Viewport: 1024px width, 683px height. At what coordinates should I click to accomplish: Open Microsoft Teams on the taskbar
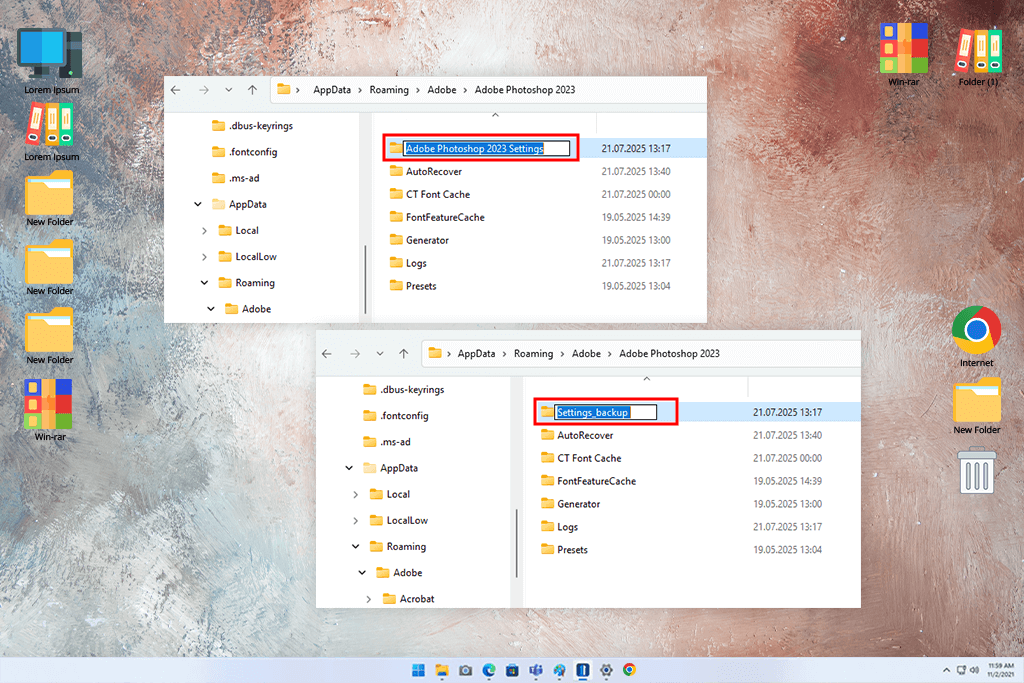536,670
